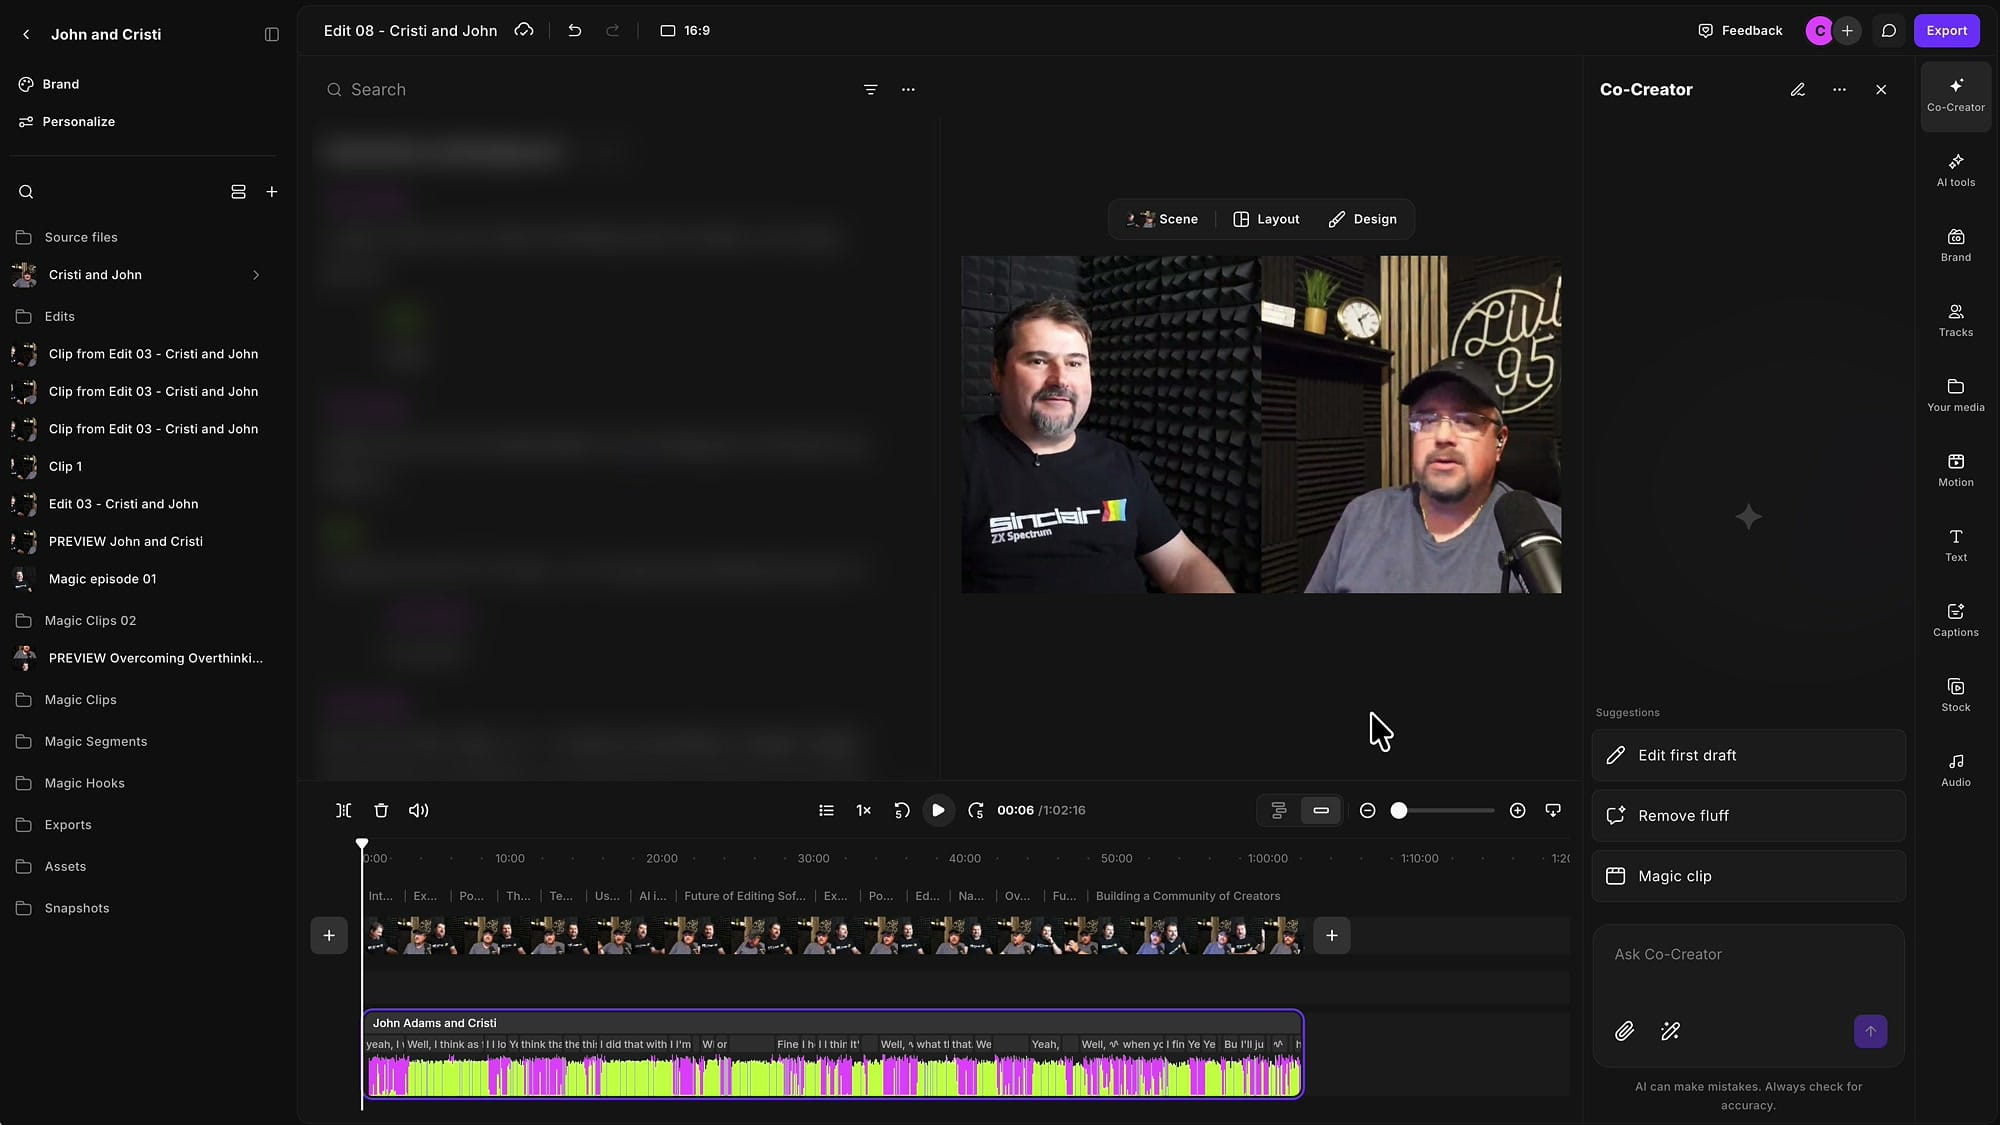Viewport: 2000px width, 1125px height.
Task: Send feedback via the Feedback button
Action: point(1740,30)
